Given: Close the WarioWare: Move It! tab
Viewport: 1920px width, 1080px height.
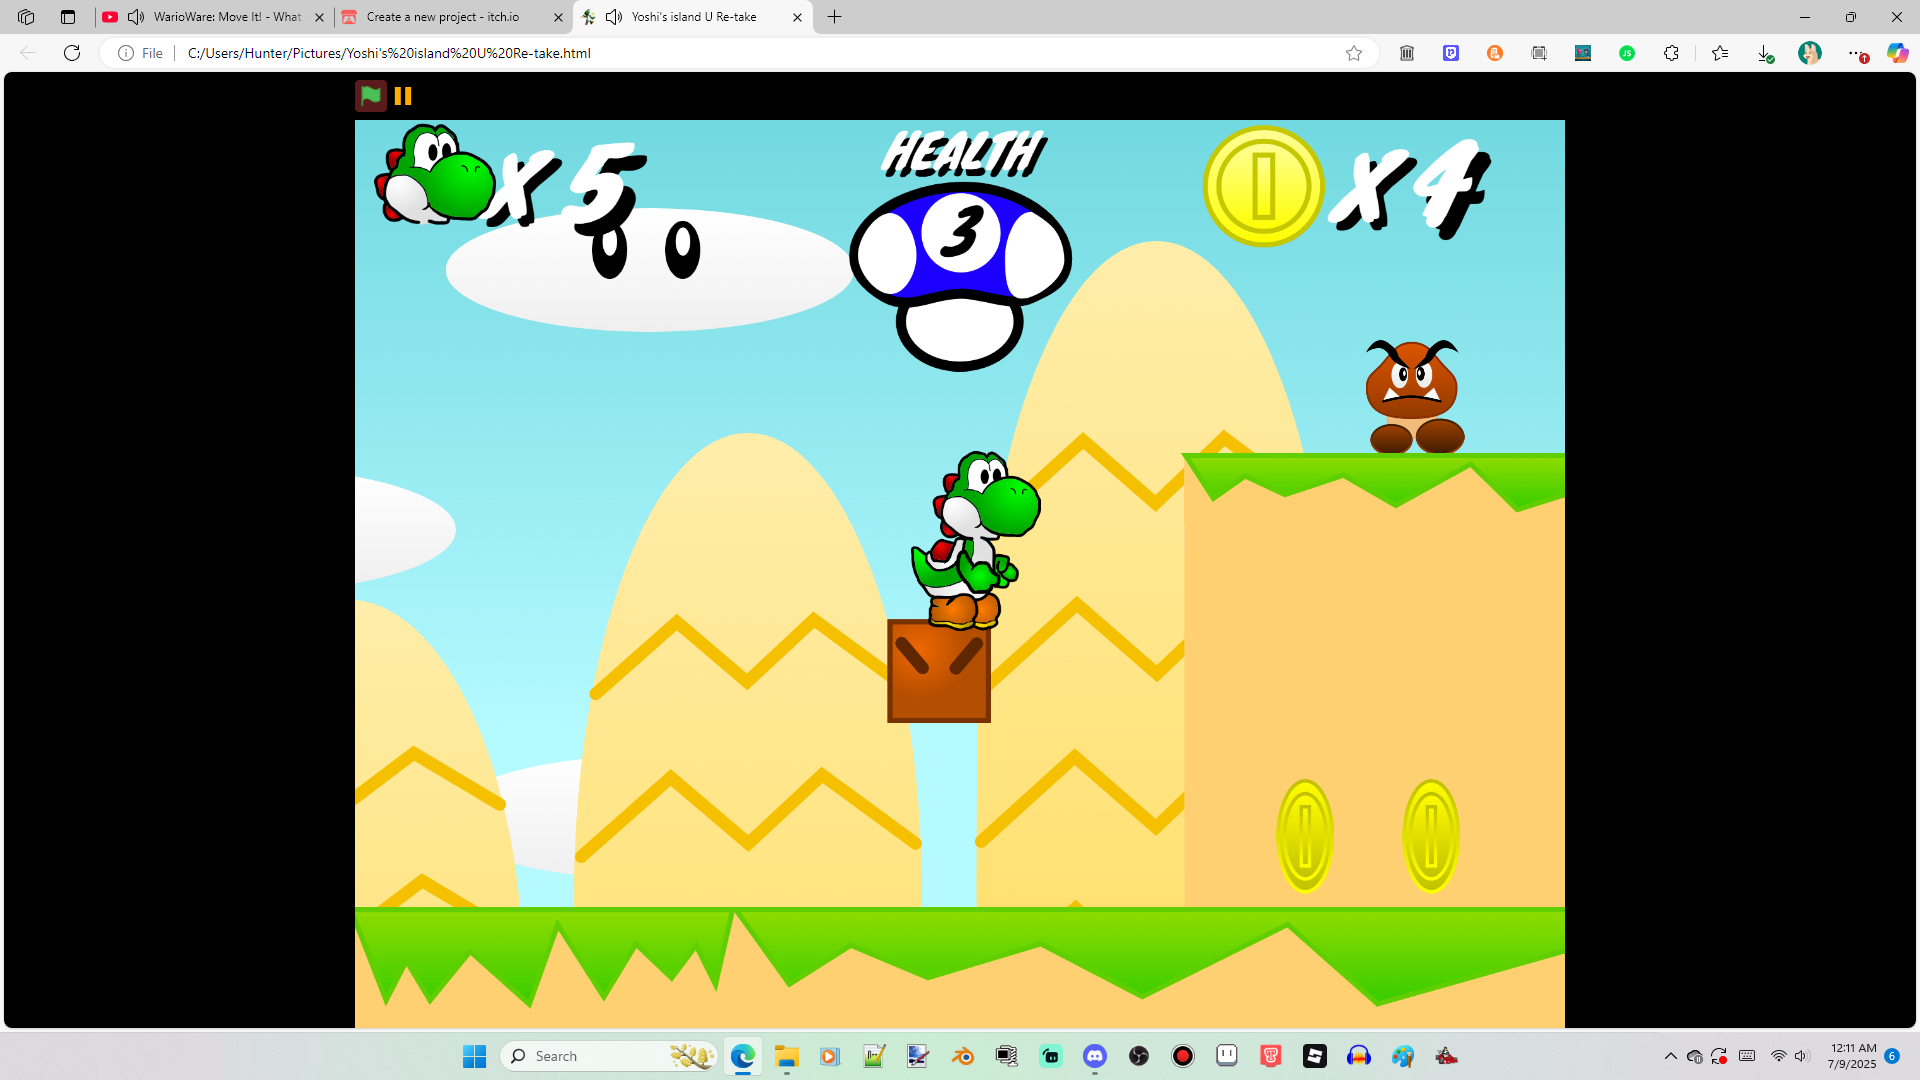Looking at the screenshot, I should click(x=320, y=17).
